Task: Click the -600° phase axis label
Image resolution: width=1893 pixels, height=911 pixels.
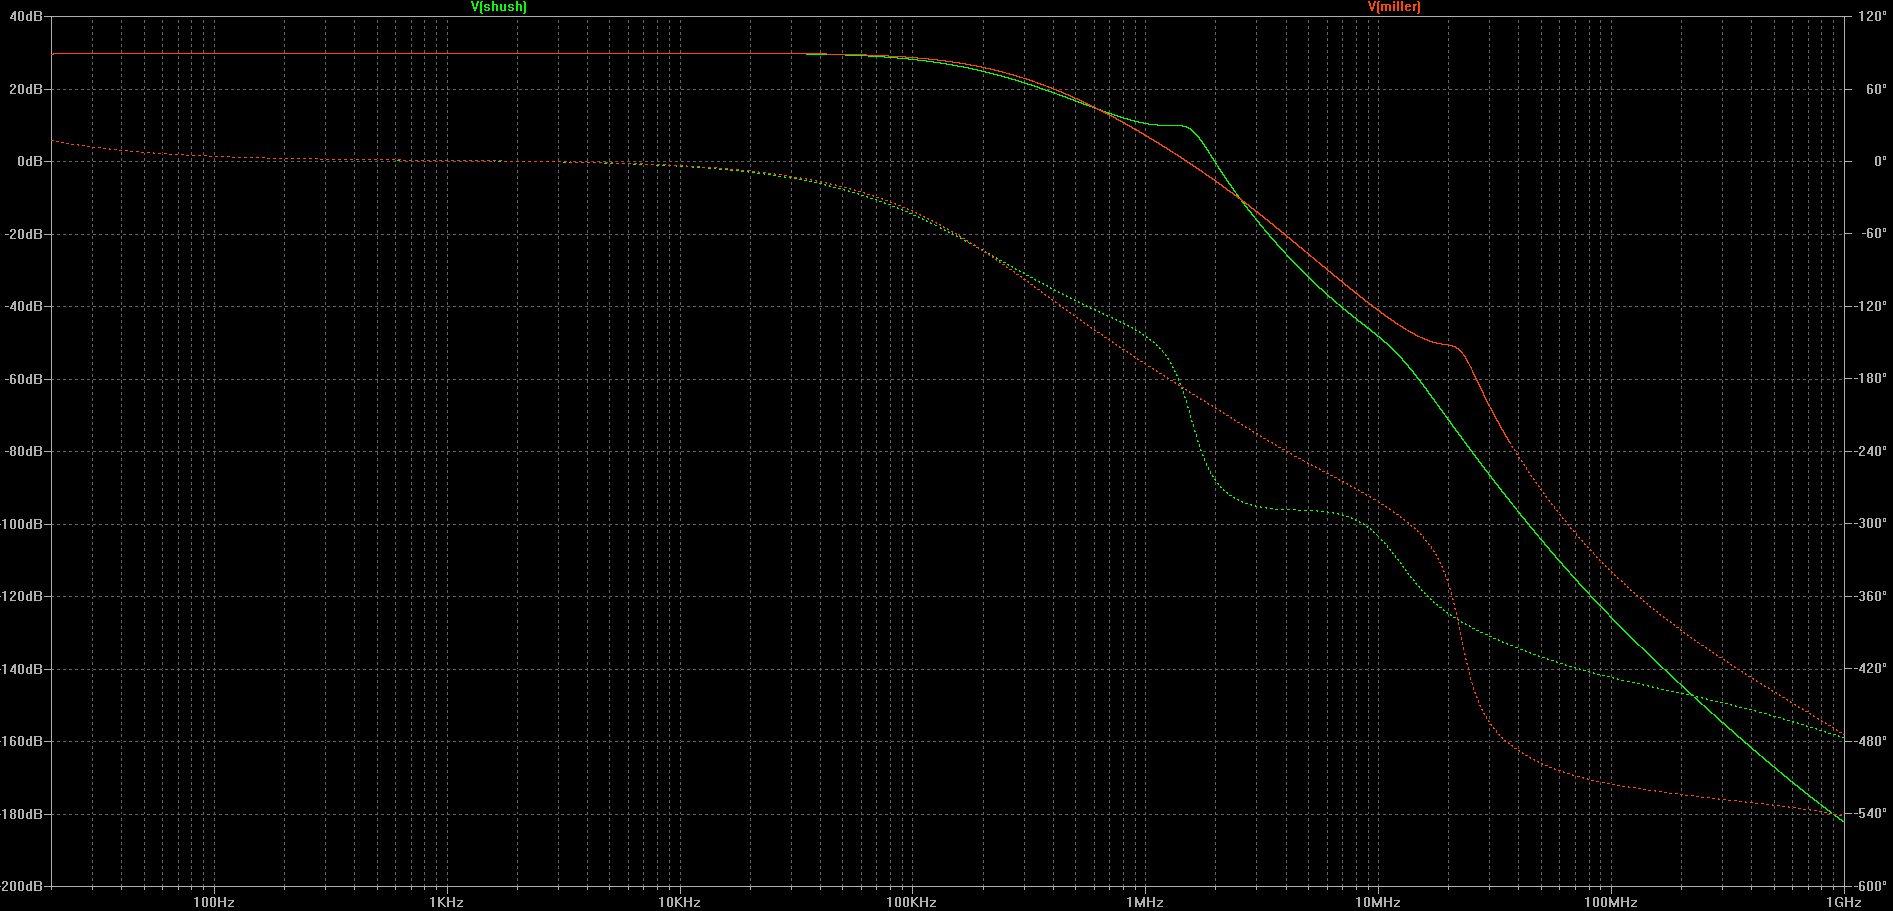Action: (1870, 886)
